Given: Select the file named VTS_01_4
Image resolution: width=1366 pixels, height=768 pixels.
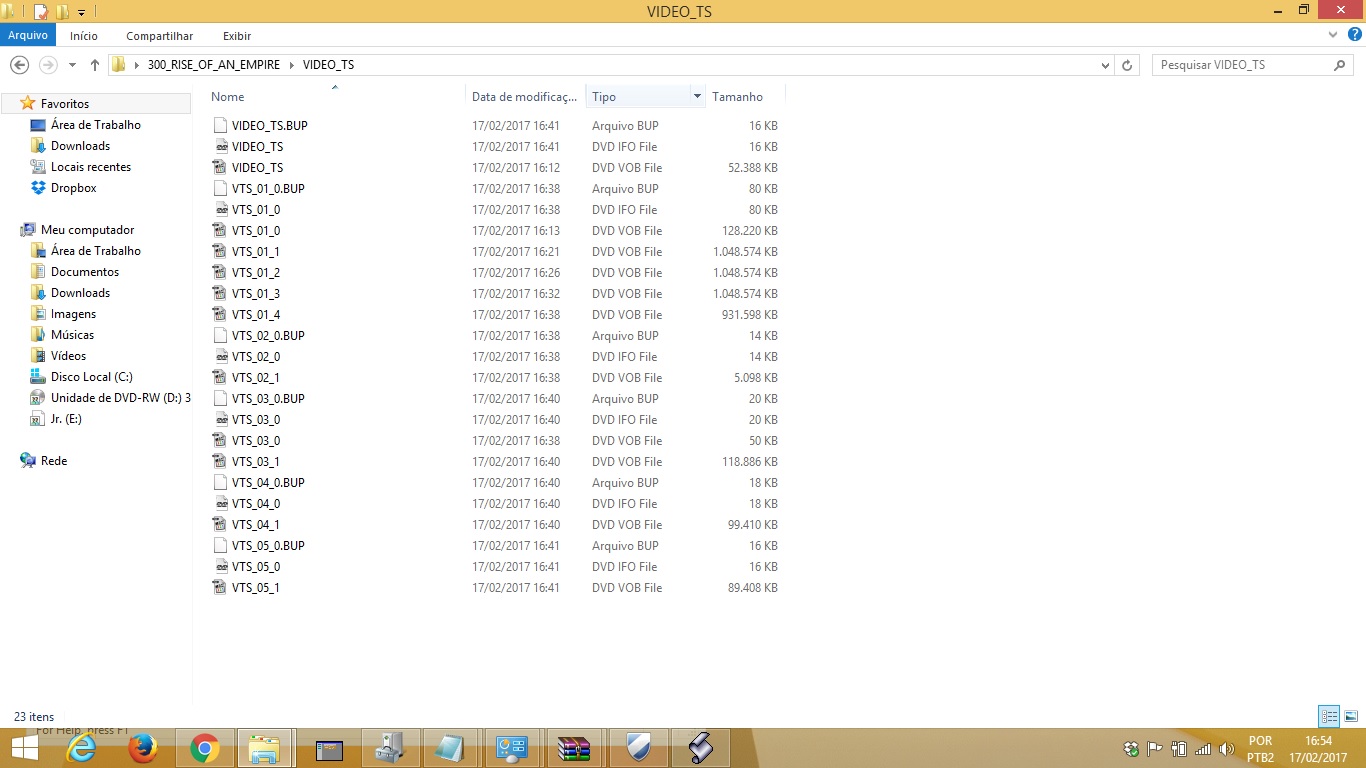Looking at the screenshot, I should 256,315.
